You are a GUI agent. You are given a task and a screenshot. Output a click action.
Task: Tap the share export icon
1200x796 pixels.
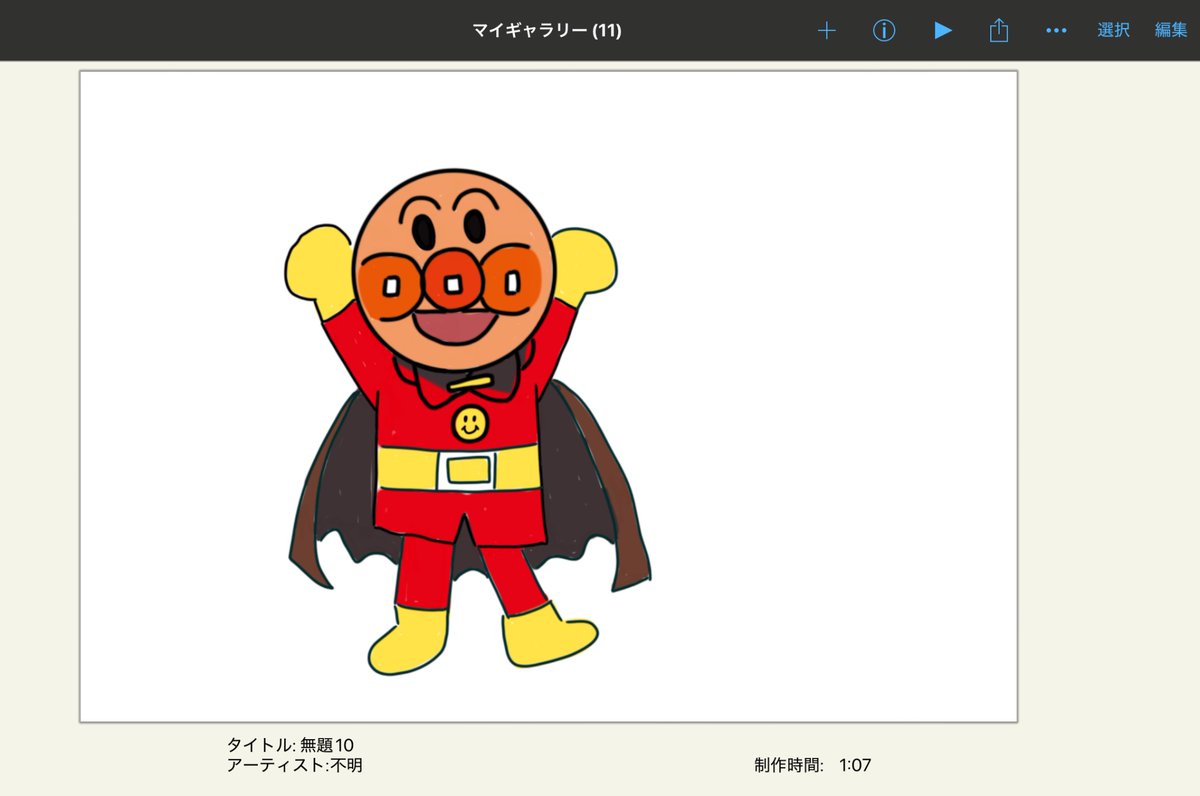point(999,30)
